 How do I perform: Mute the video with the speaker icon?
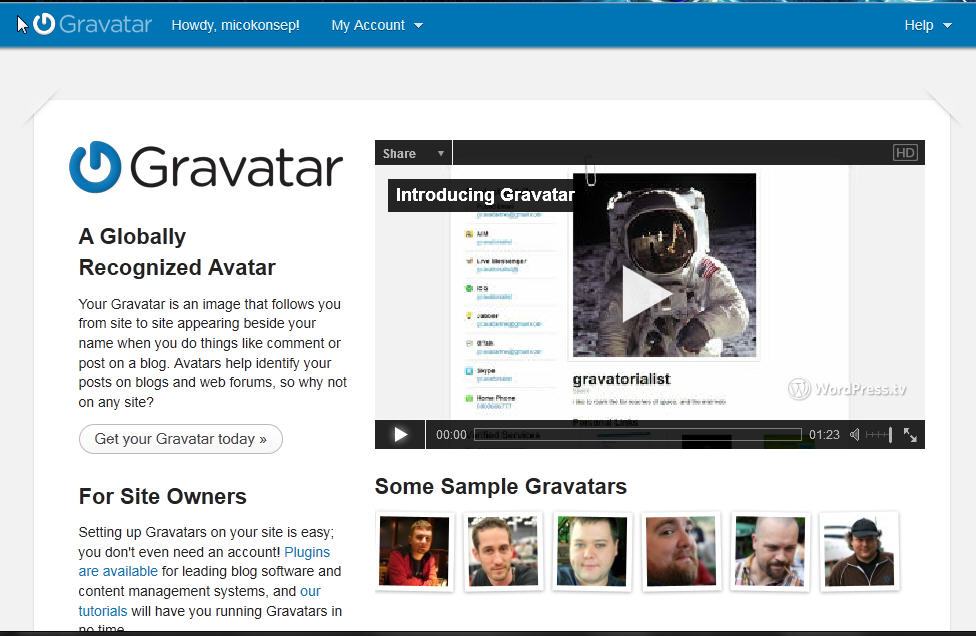coord(855,434)
